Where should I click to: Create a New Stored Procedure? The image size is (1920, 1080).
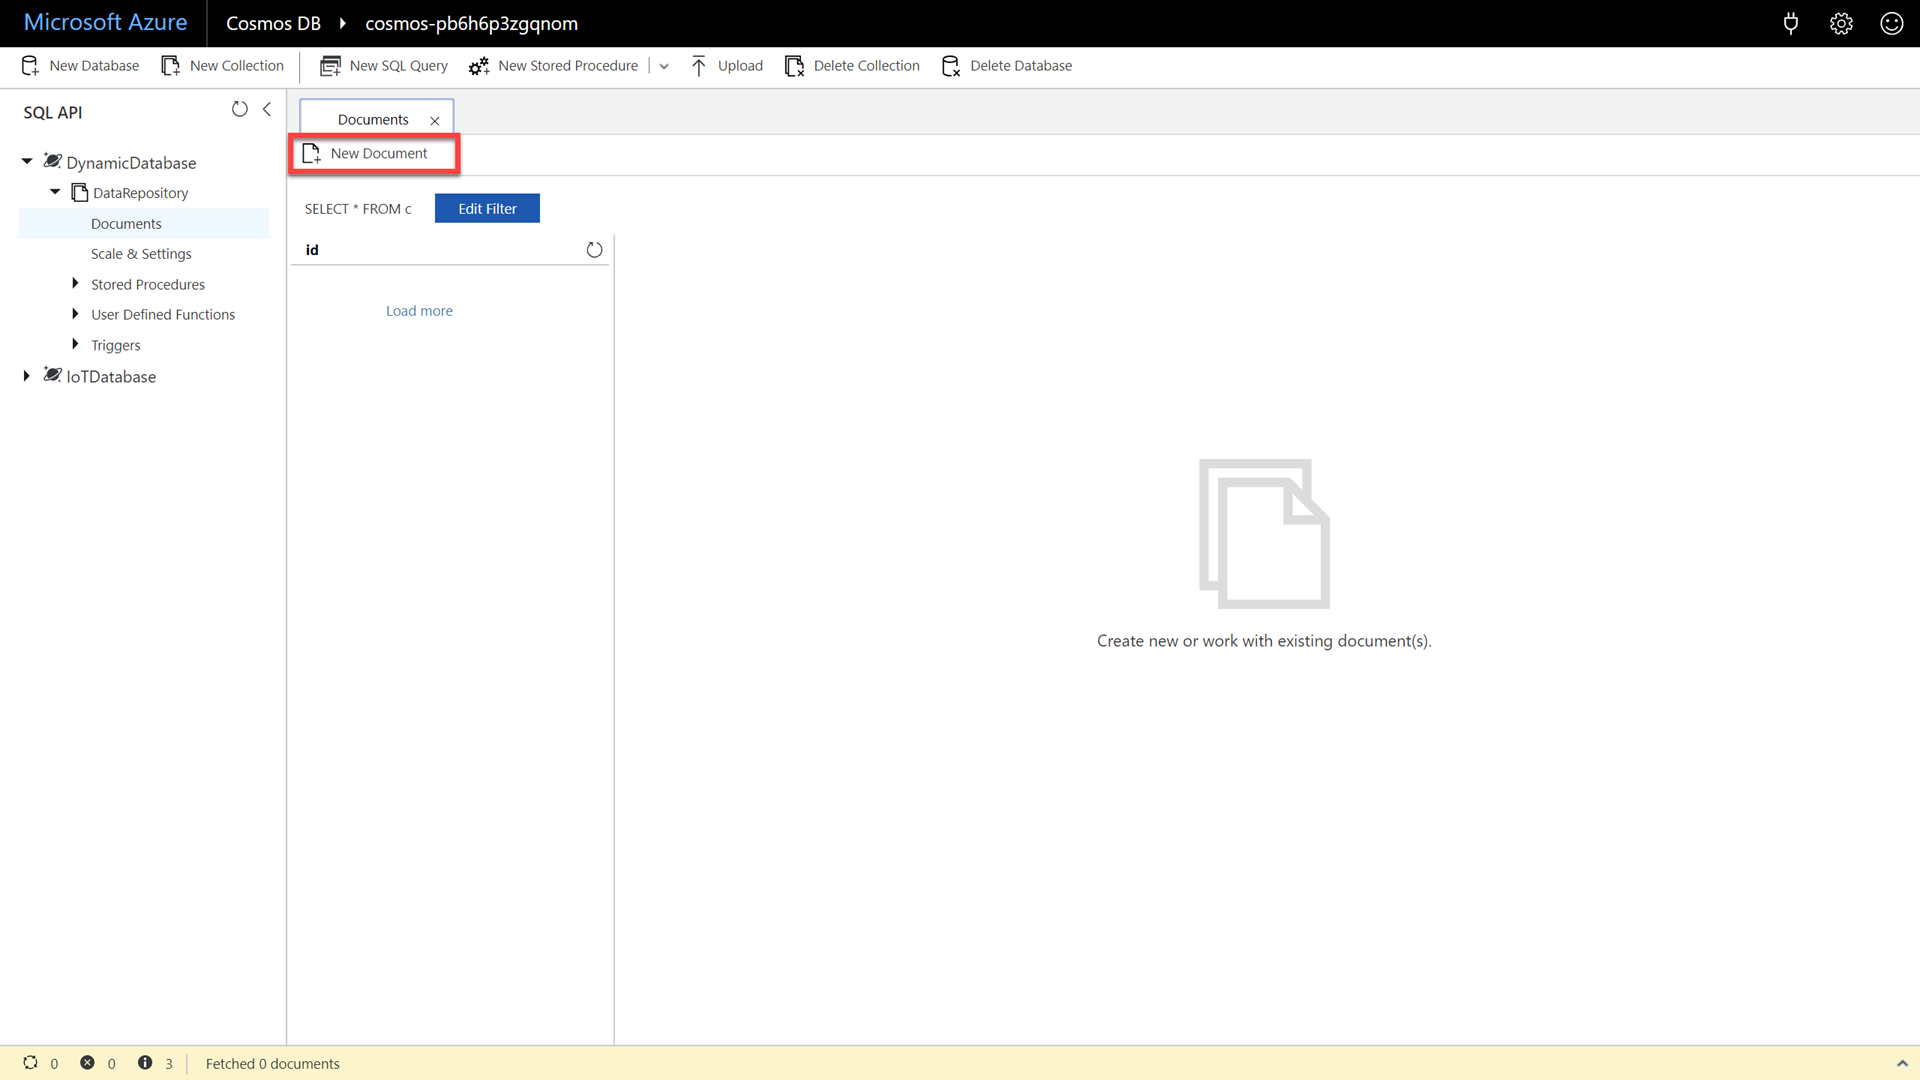click(553, 66)
